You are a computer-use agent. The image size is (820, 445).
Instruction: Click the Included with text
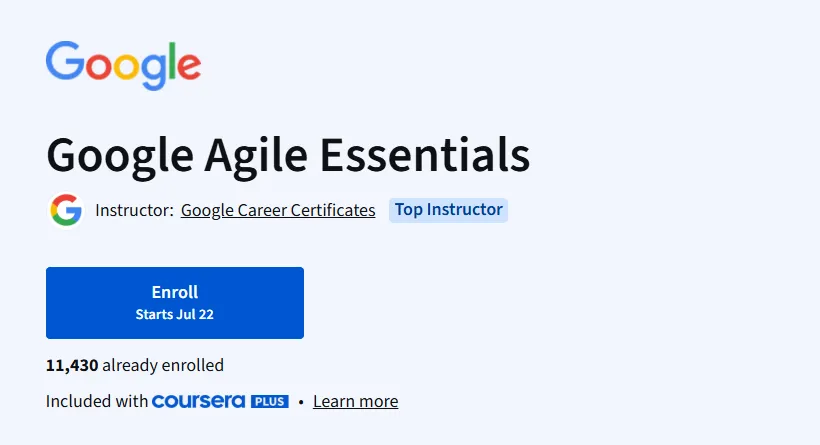tap(97, 401)
